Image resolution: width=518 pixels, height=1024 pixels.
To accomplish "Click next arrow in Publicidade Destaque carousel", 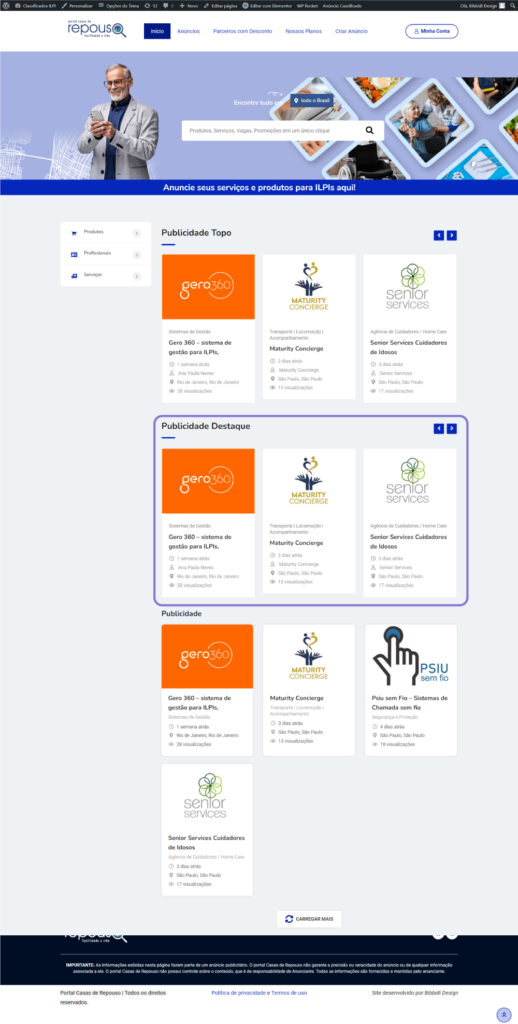I will pos(451,428).
